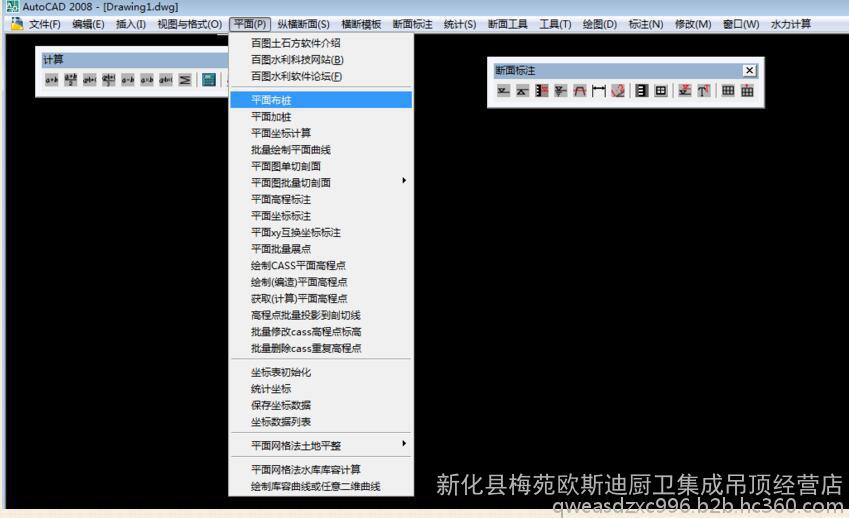Open the 百图水利软件论坛(F) link
Viewport: 849px width, 518px height.
click(x=296, y=76)
